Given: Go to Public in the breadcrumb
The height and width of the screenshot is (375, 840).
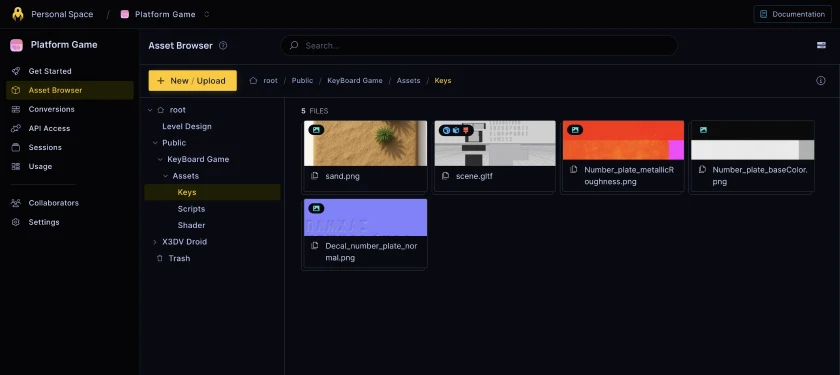Looking at the screenshot, I should (302, 81).
